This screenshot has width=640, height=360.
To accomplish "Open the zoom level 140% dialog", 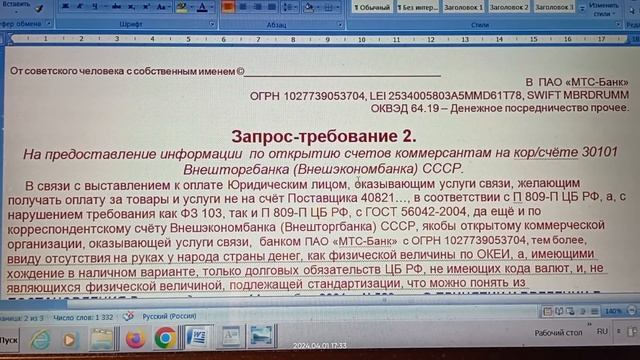I will coord(613,311).
